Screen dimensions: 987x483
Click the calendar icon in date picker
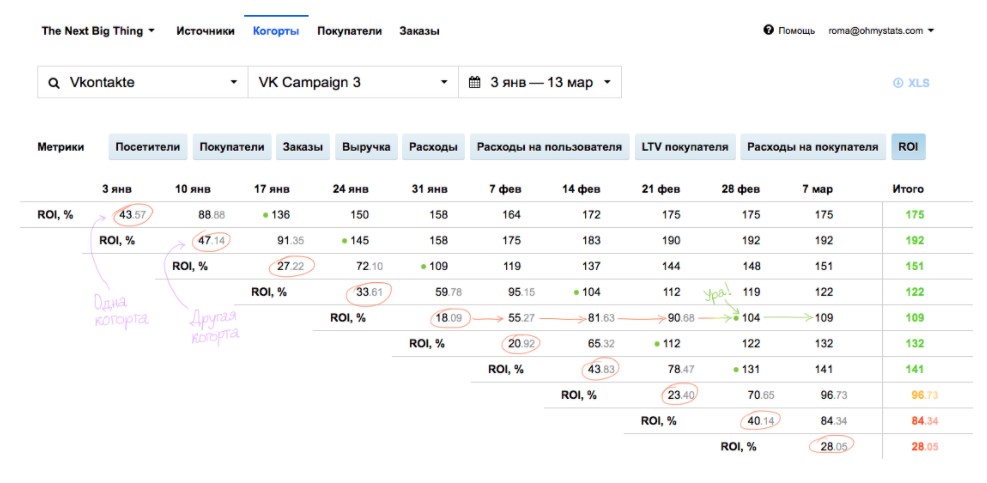(475, 82)
